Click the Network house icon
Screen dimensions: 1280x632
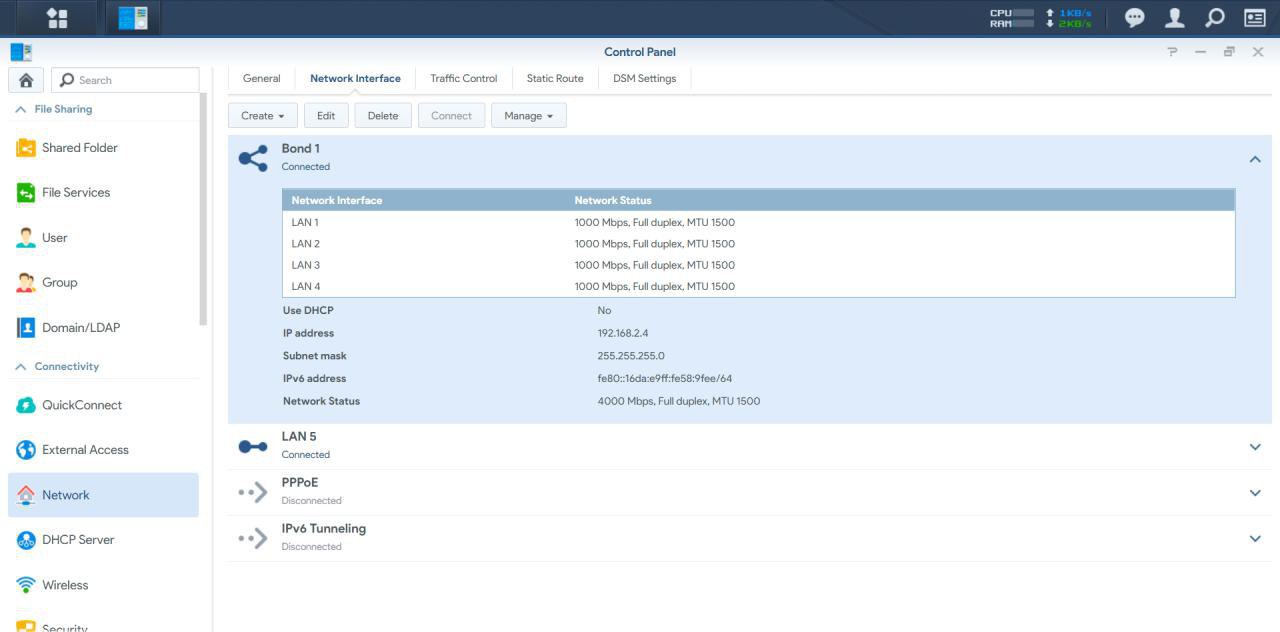[x=26, y=495]
